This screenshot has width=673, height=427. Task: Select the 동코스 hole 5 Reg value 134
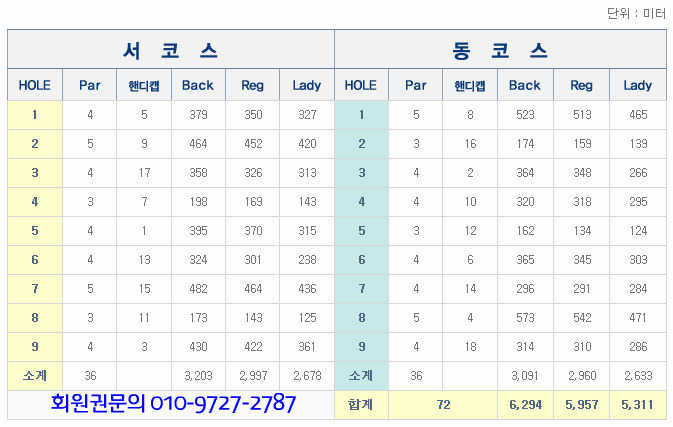click(582, 231)
